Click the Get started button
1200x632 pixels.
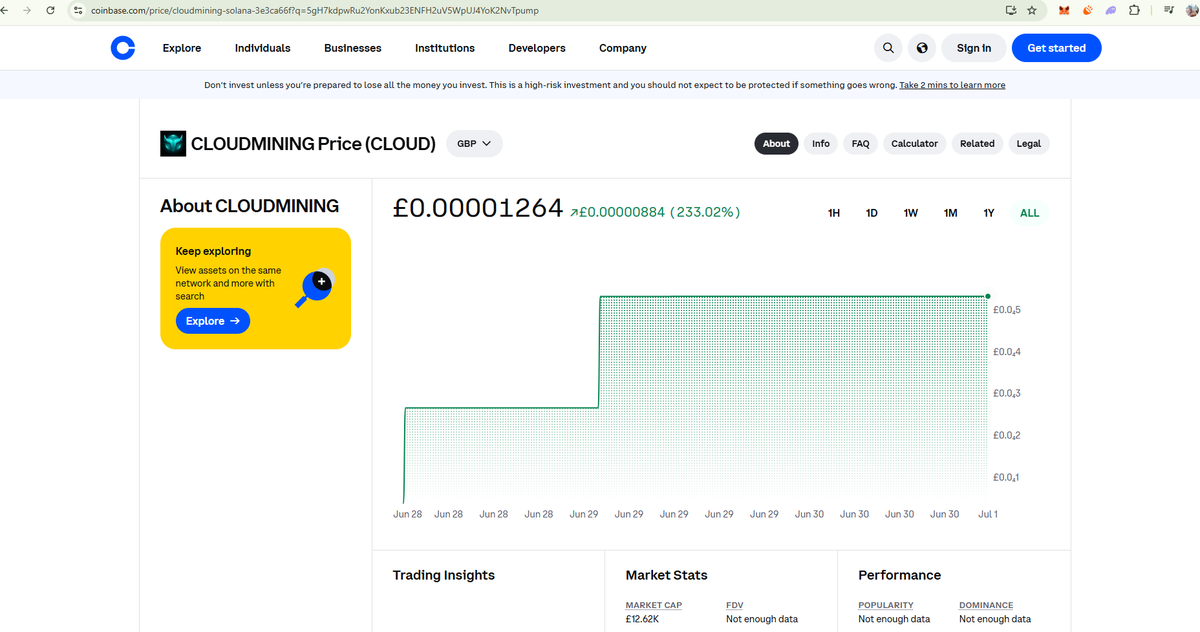1056,48
